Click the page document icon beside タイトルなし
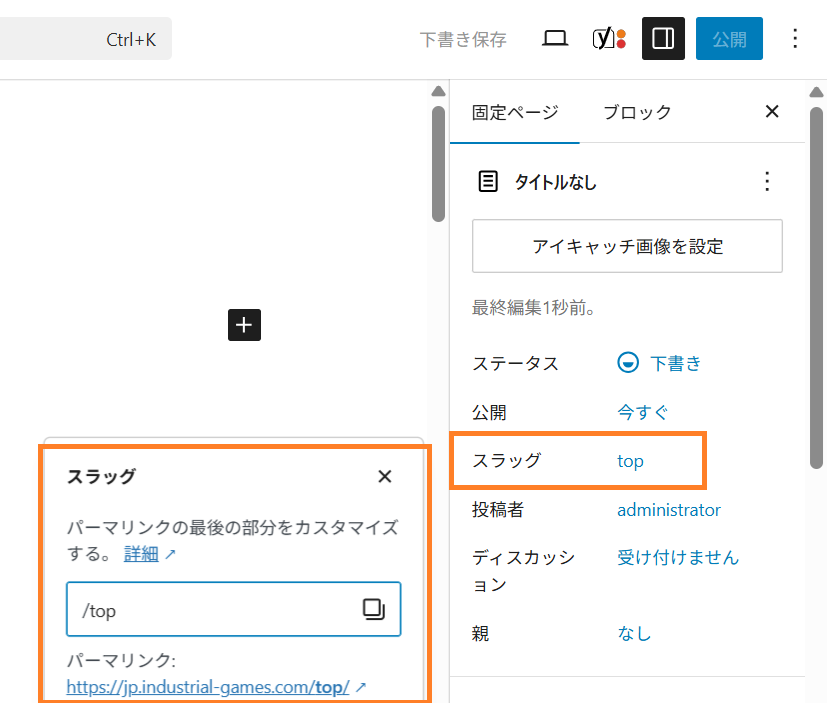This screenshot has height=703, width=827. [488, 182]
